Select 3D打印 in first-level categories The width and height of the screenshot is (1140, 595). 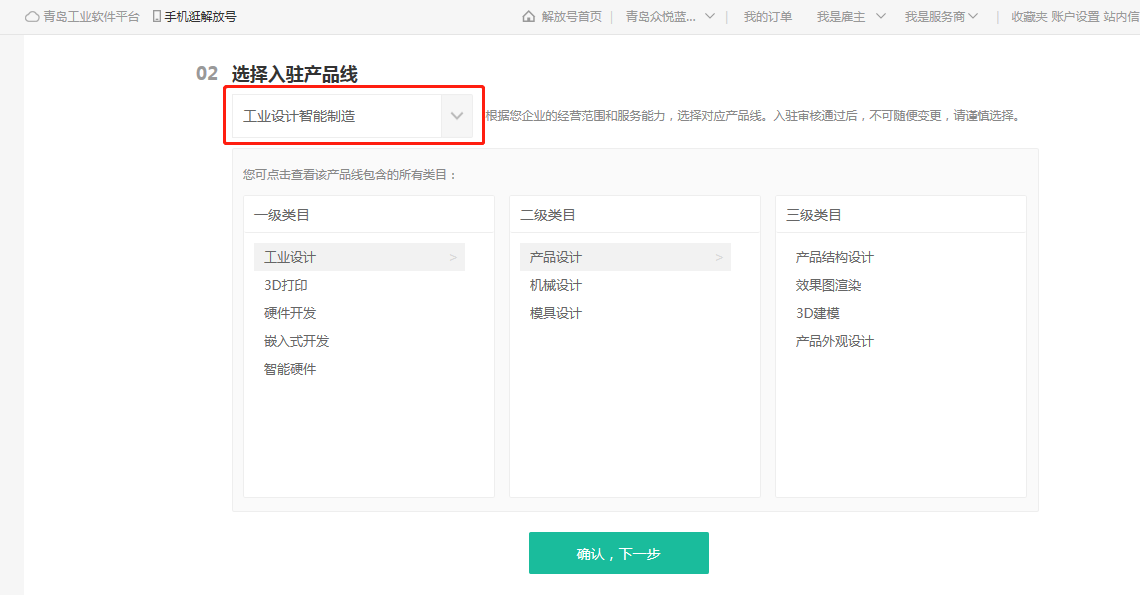[286, 286]
